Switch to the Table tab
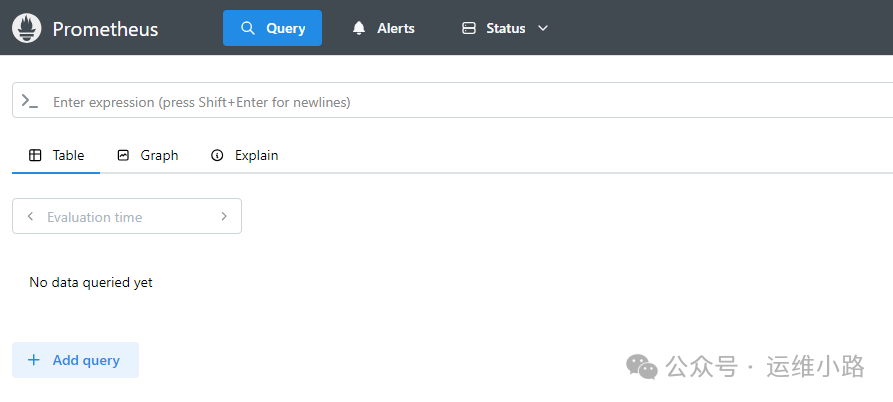Image resolution: width=893 pixels, height=402 pixels. click(x=56, y=155)
